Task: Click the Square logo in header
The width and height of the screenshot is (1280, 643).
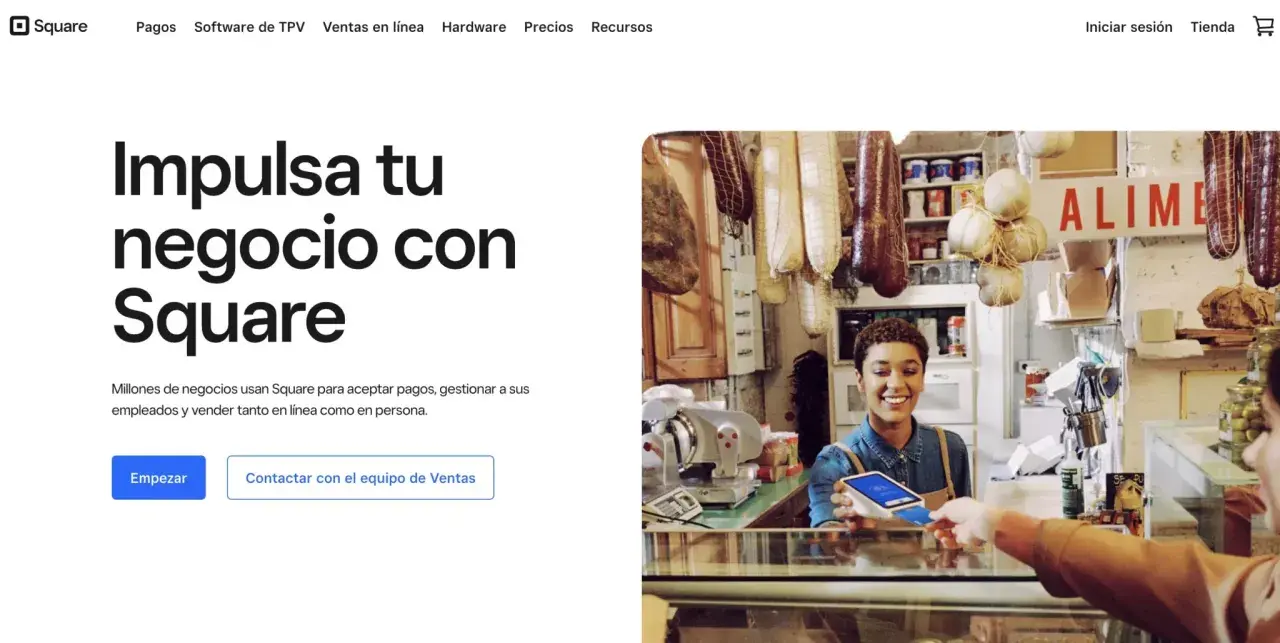Action: [x=49, y=27]
